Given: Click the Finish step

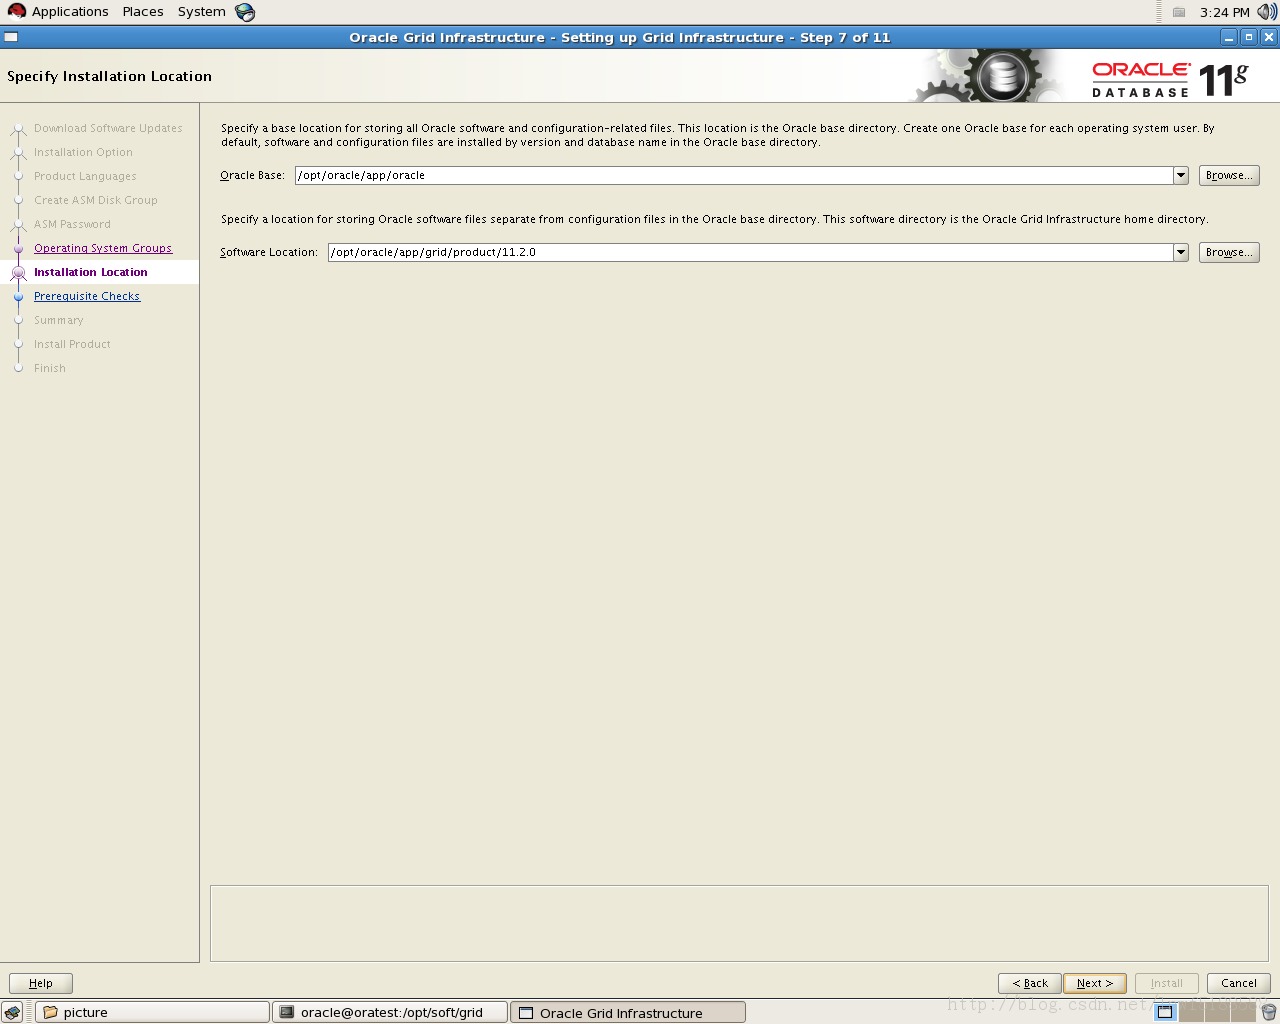Looking at the screenshot, I should tap(50, 368).
